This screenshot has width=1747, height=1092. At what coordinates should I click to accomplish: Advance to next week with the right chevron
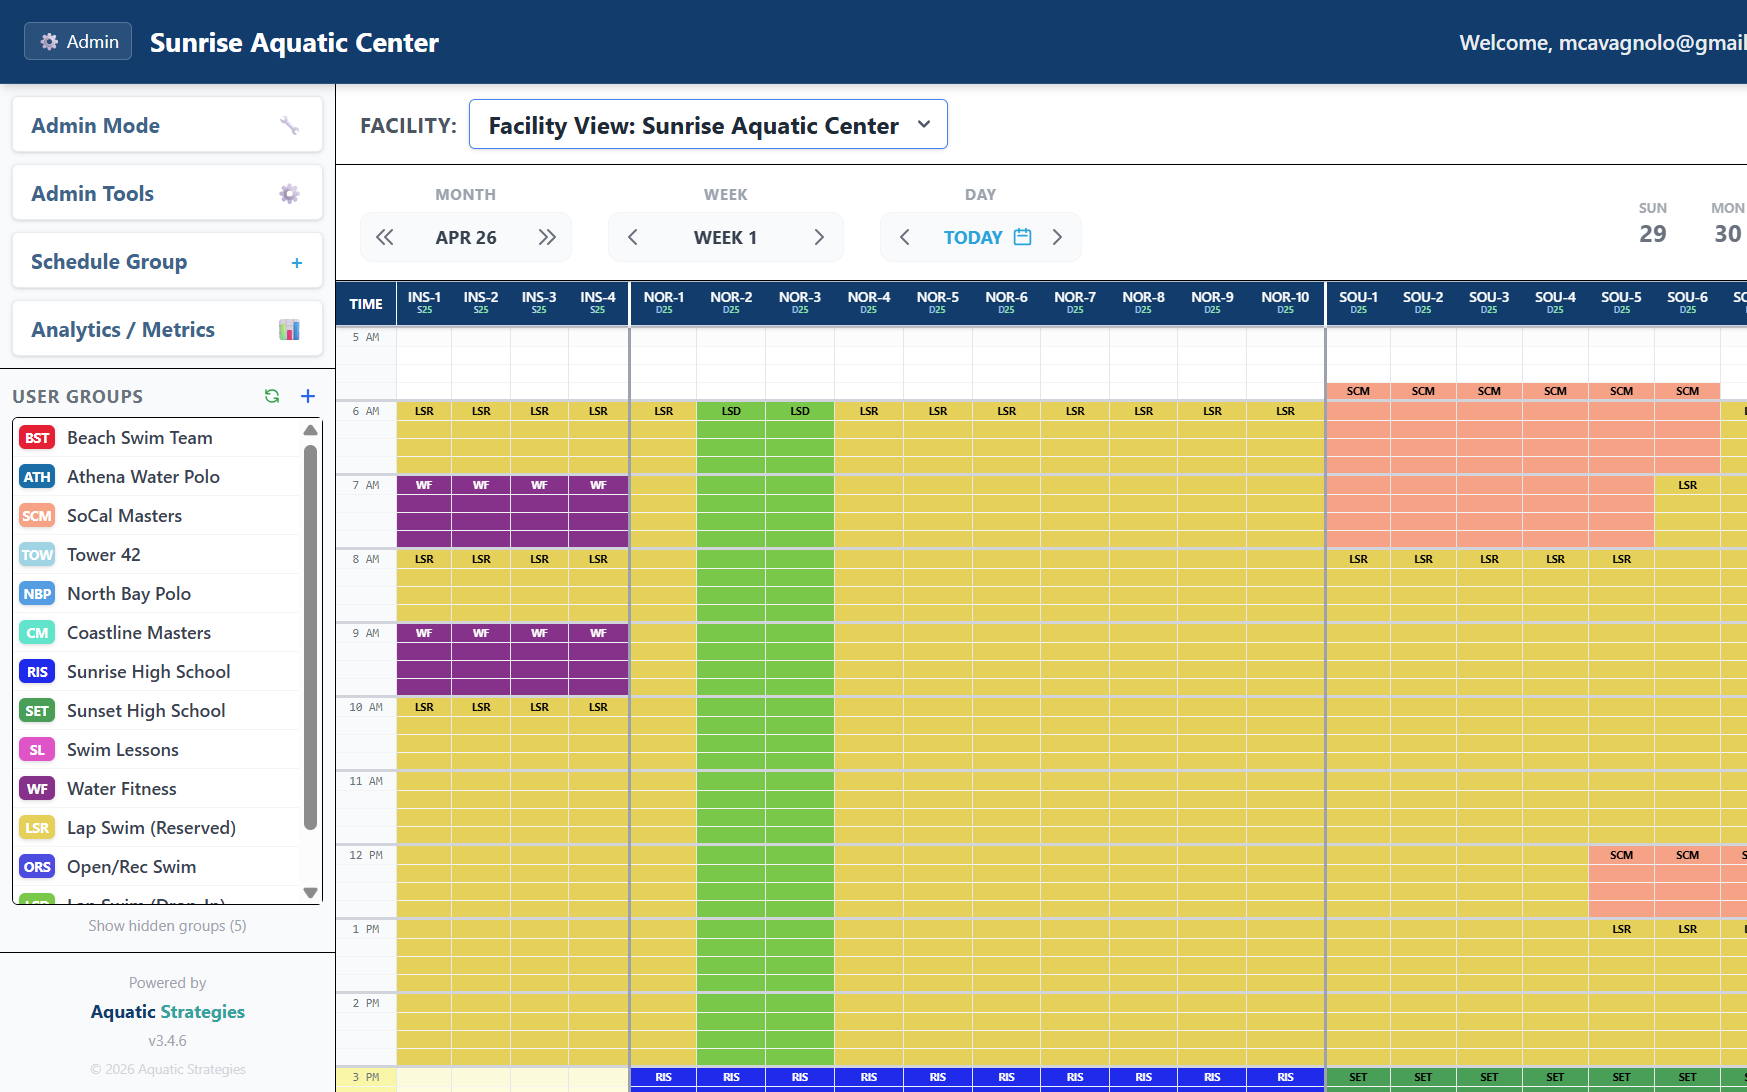click(x=819, y=237)
